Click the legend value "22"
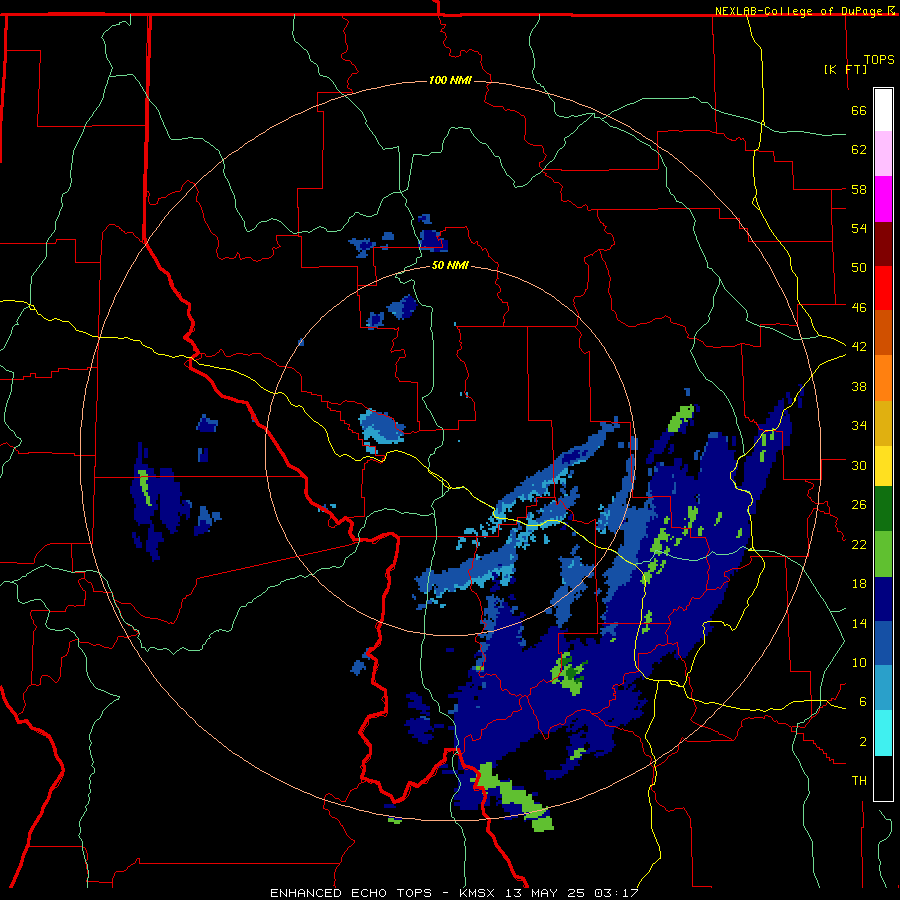The height and width of the screenshot is (900, 900). tap(859, 544)
